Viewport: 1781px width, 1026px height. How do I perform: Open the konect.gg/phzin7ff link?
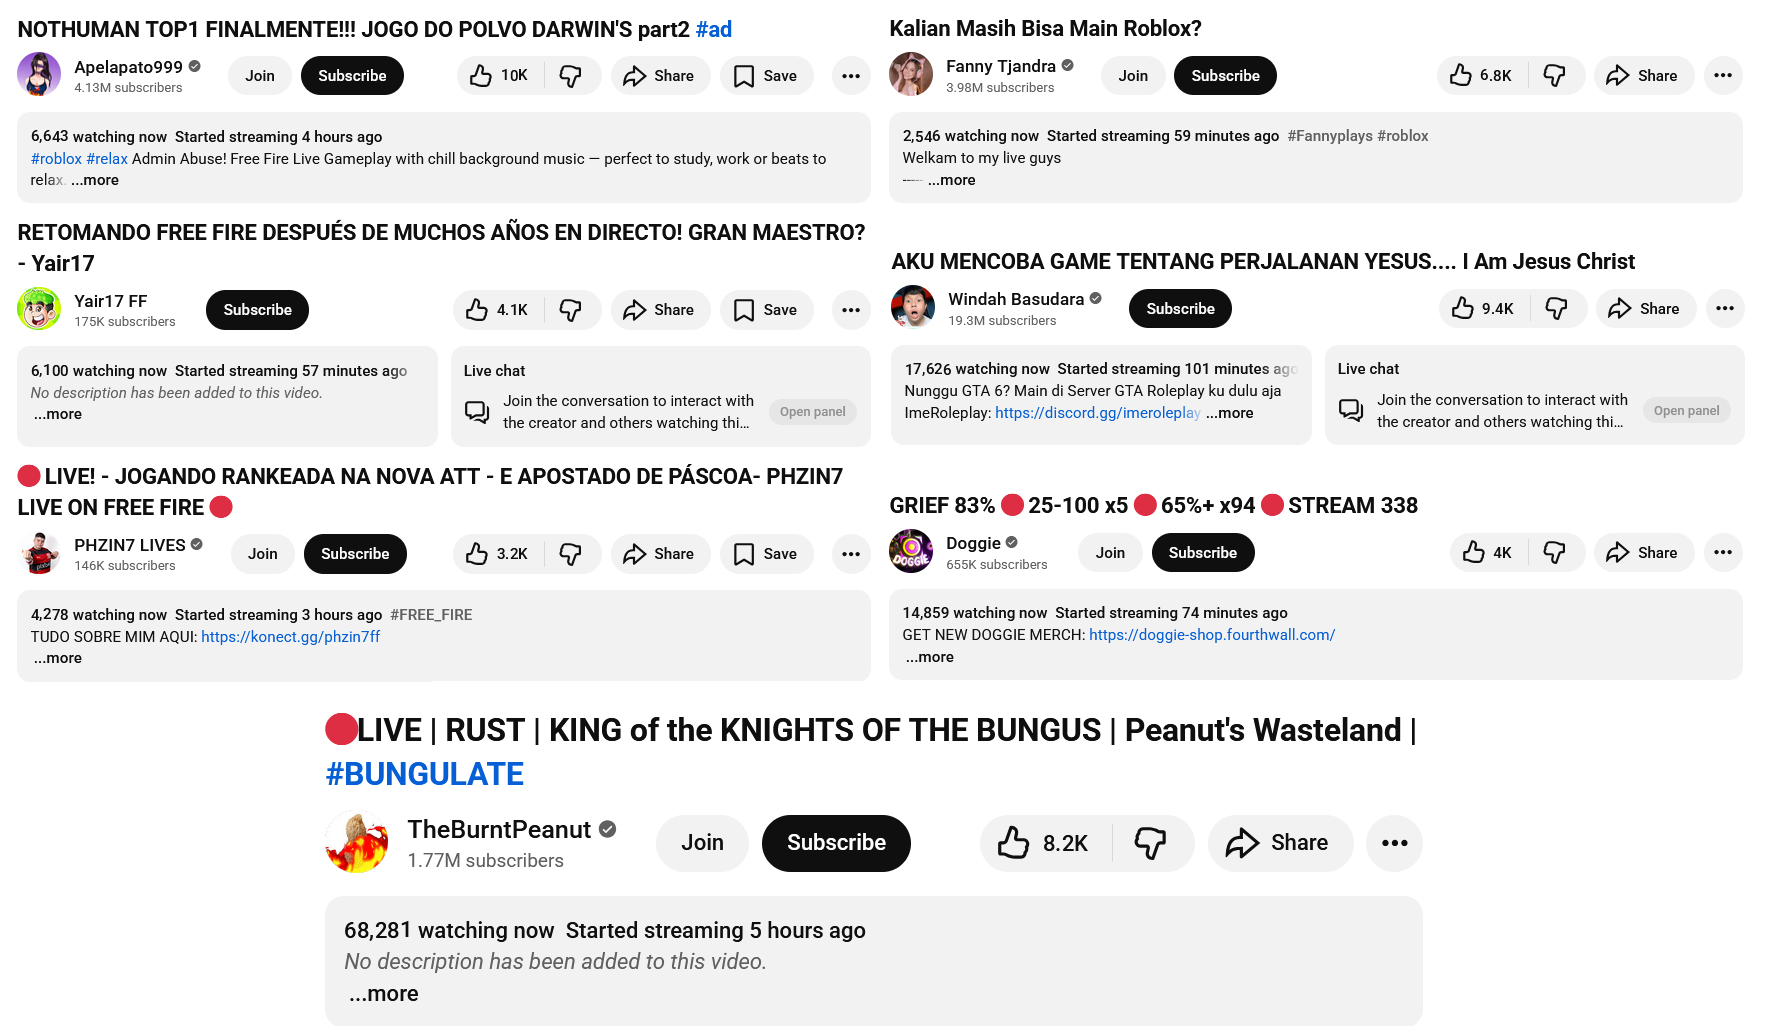(290, 637)
